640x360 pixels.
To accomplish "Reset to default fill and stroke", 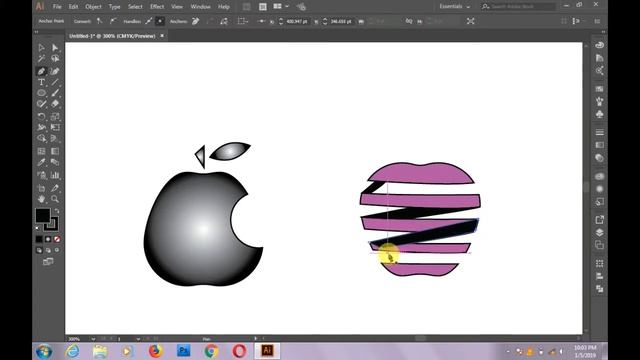I will tap(38, 228).
